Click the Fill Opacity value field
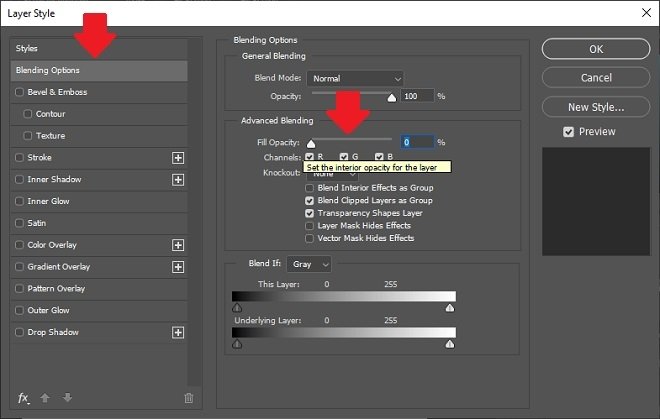Screen dimensions: 660x419 (417, 142)
